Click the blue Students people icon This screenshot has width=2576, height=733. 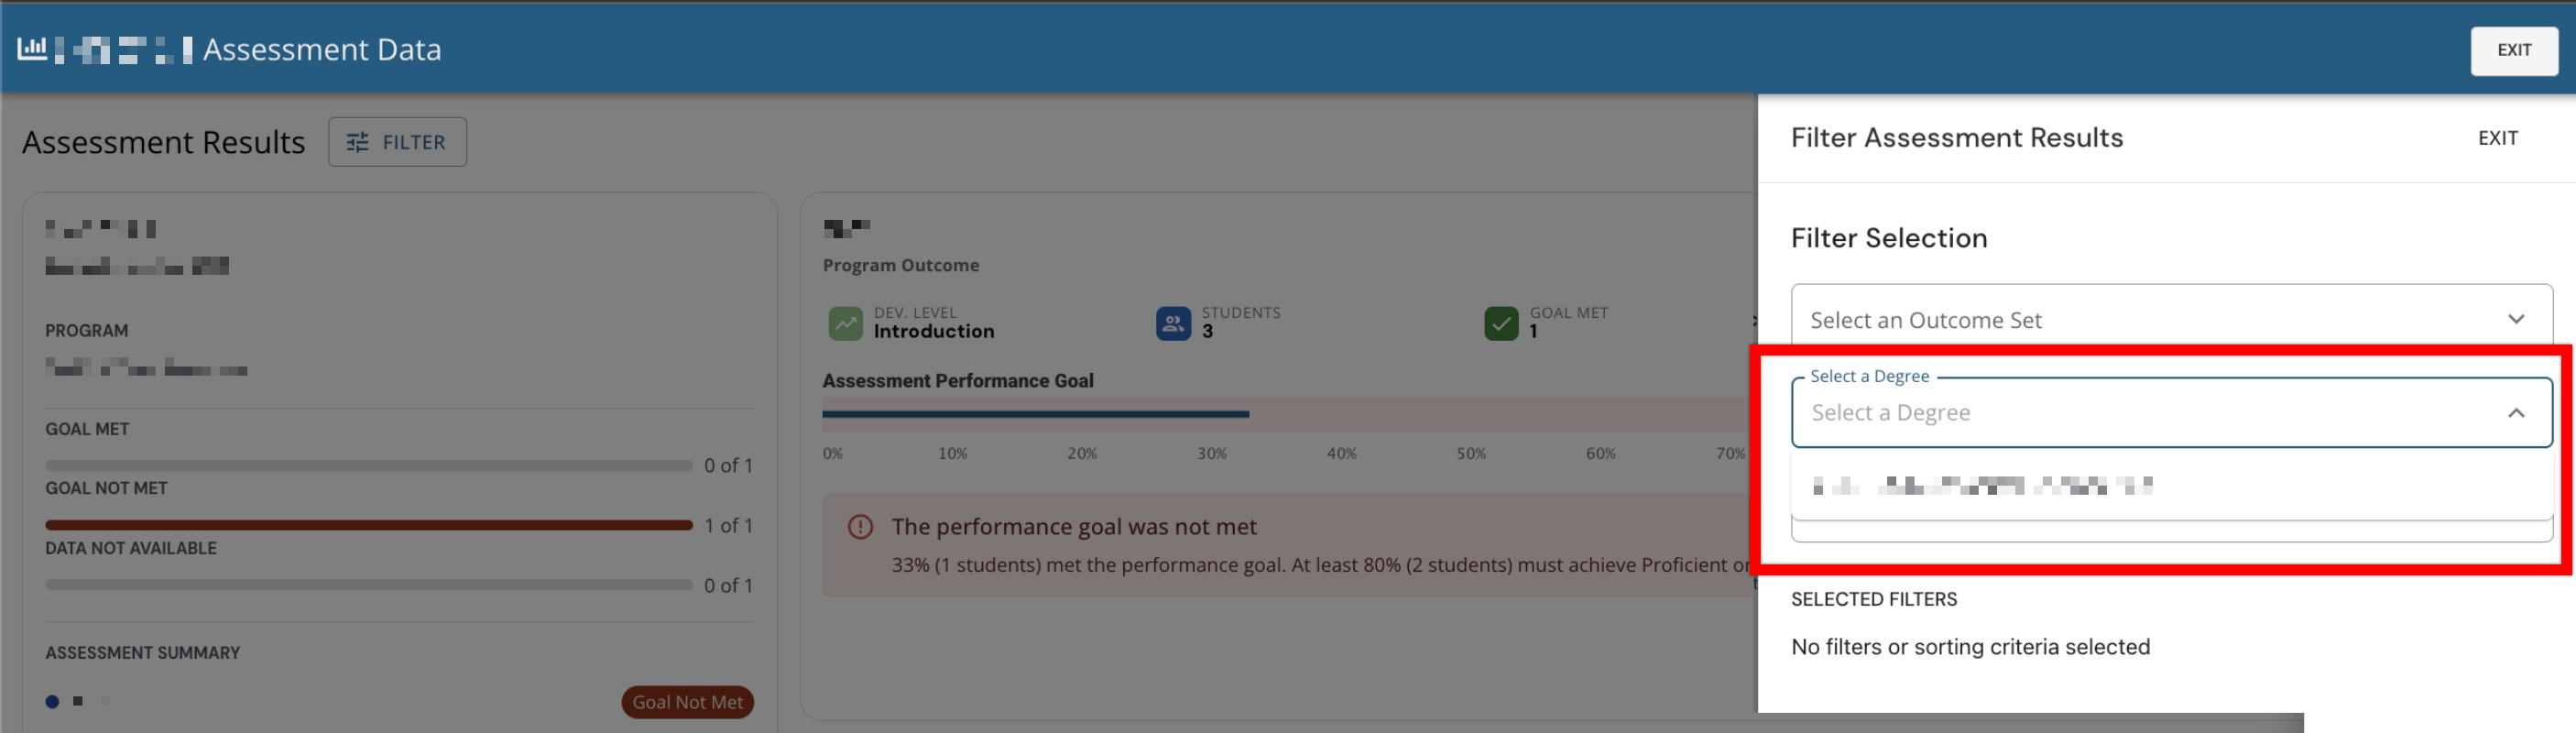[1173, 324]
